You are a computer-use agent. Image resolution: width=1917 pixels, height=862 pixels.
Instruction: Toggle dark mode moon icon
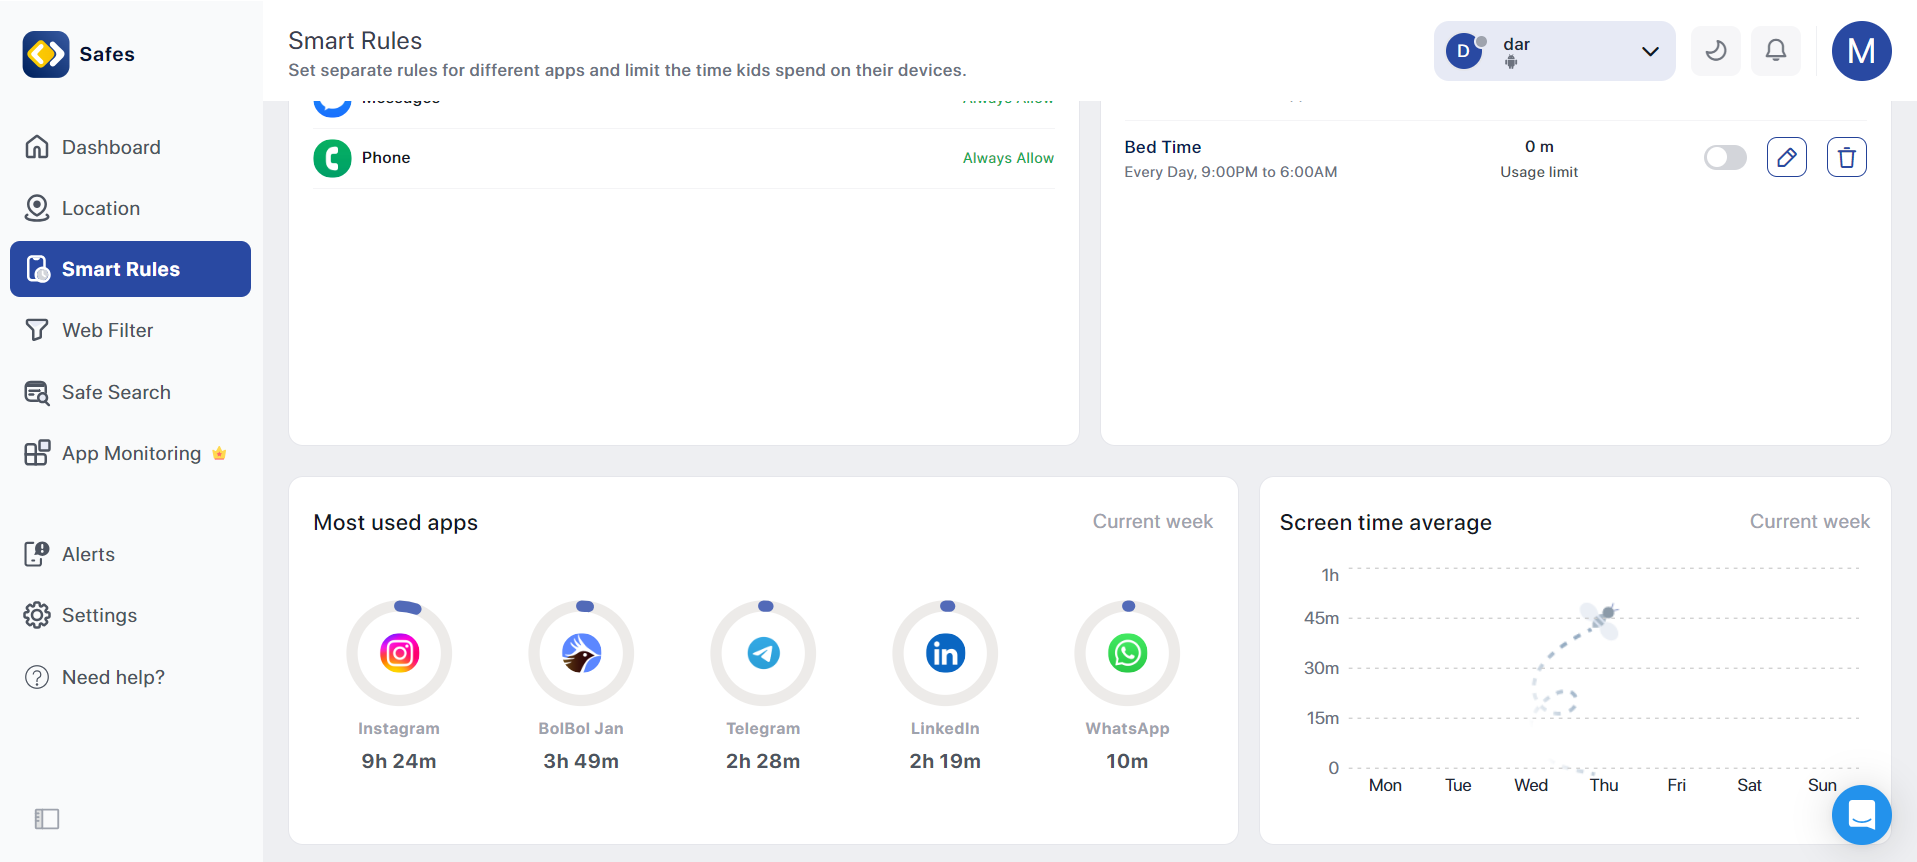point(1716,51)
